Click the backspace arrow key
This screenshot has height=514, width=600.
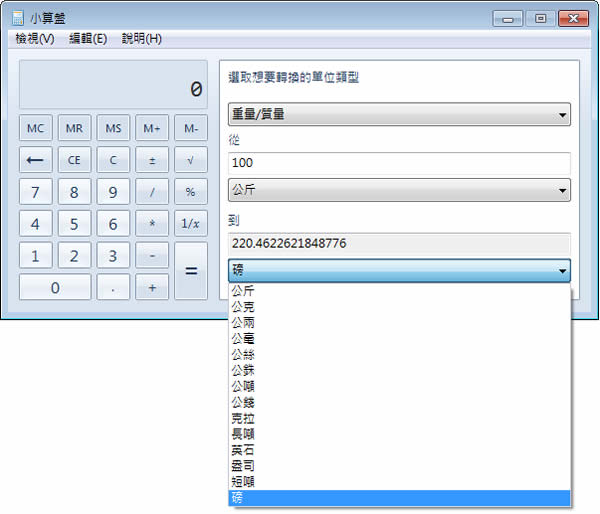[x=35, y=160]
